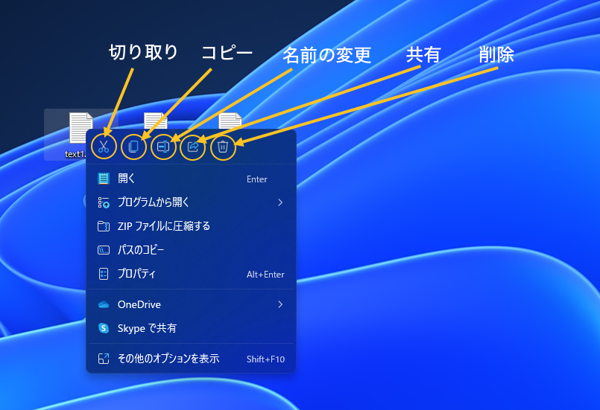Click the OneDrive cloud icon
The height and width of the screenshot is (410, 600).
[x=103, y=305]
